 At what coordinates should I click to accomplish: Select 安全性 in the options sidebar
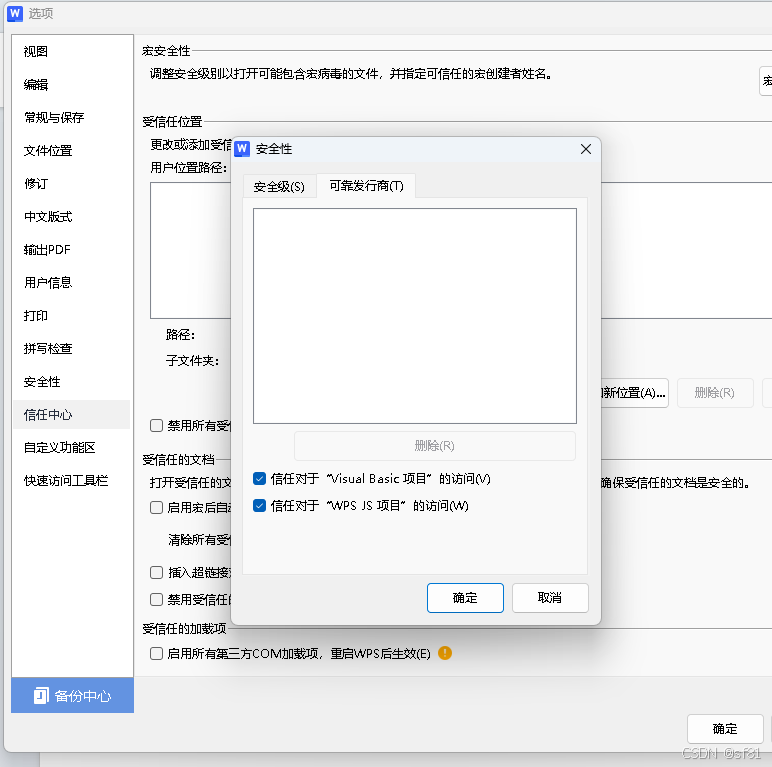[71, 381]
